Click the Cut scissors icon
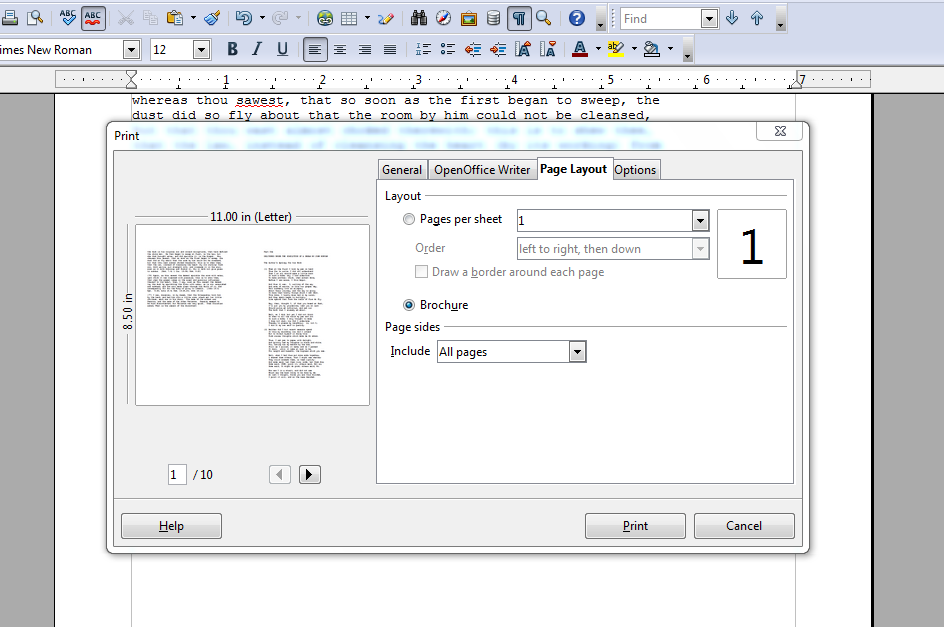 125,18
